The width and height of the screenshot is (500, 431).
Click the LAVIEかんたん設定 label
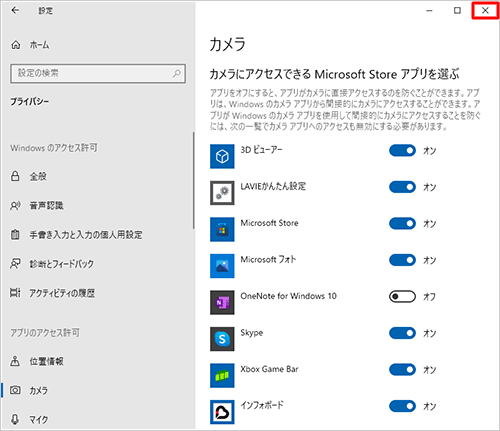[273, 186]
